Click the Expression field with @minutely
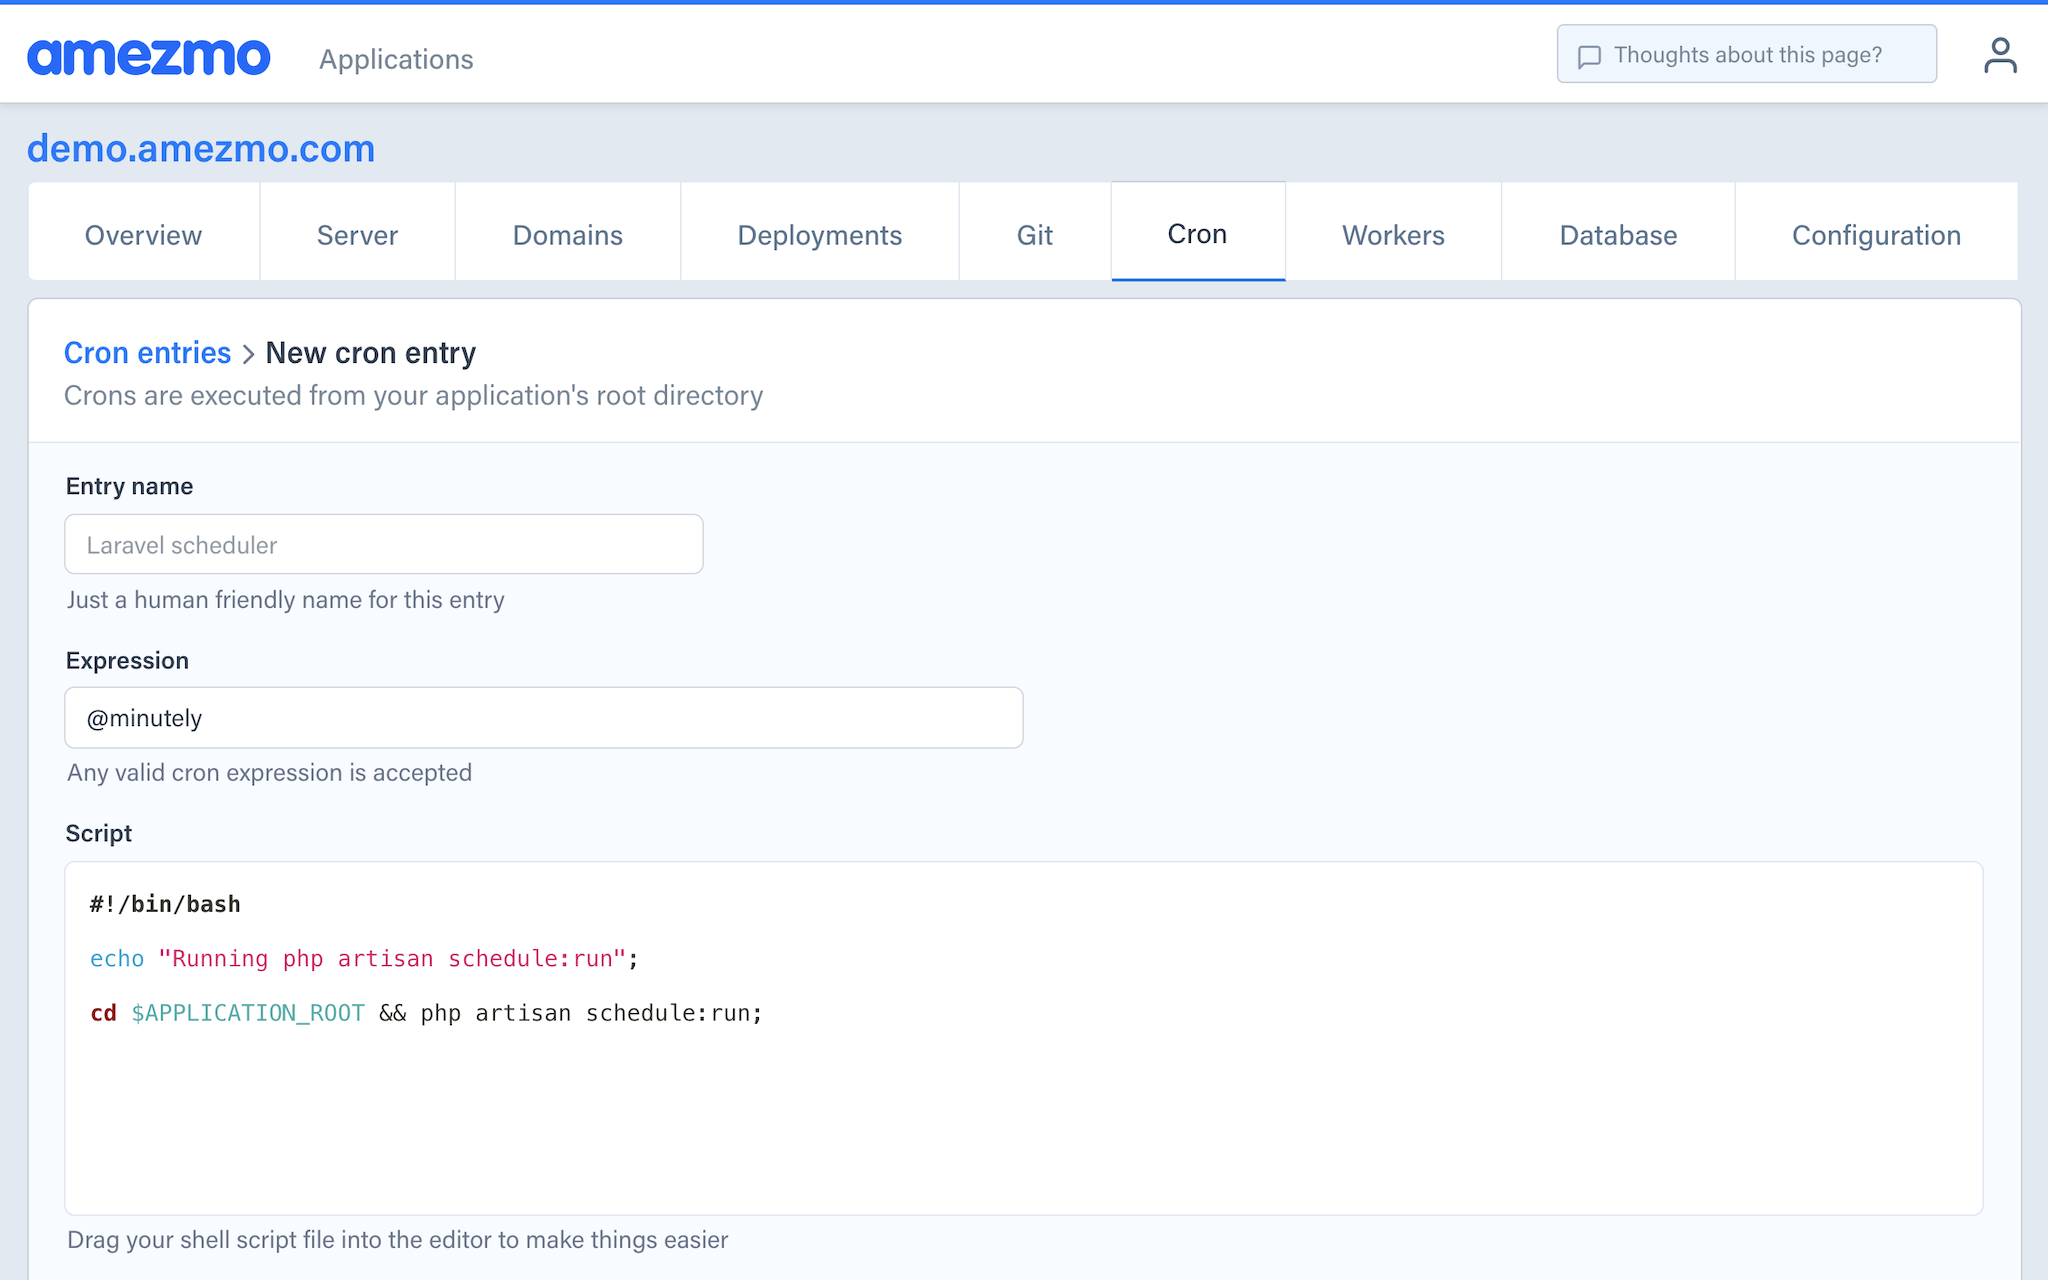 [543, 718]
